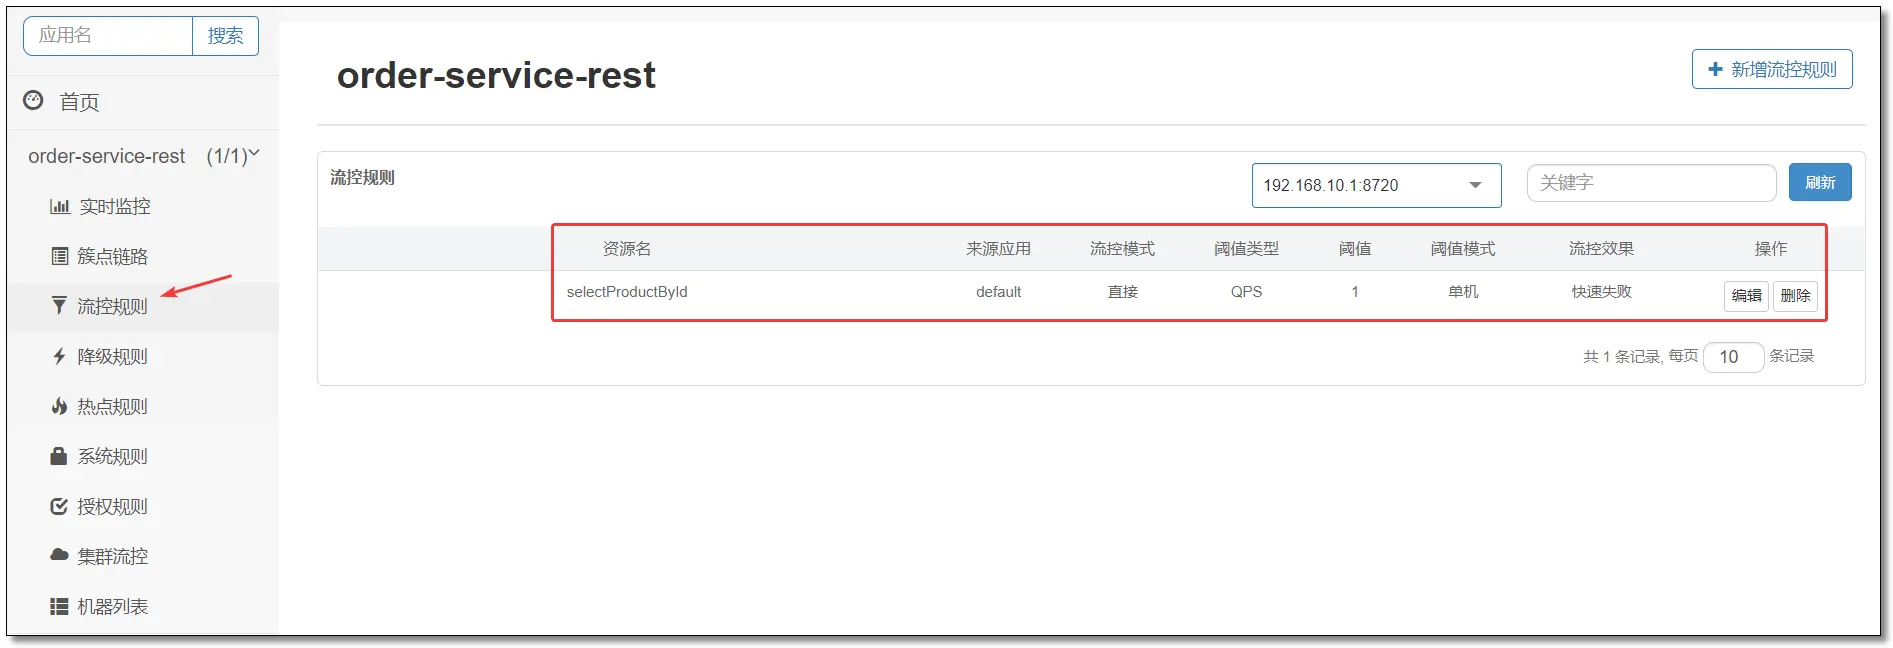The image size is (1893, 648).
Task: Click the plus icon on 新增流控规则
Action: [x=1715, y=69]
